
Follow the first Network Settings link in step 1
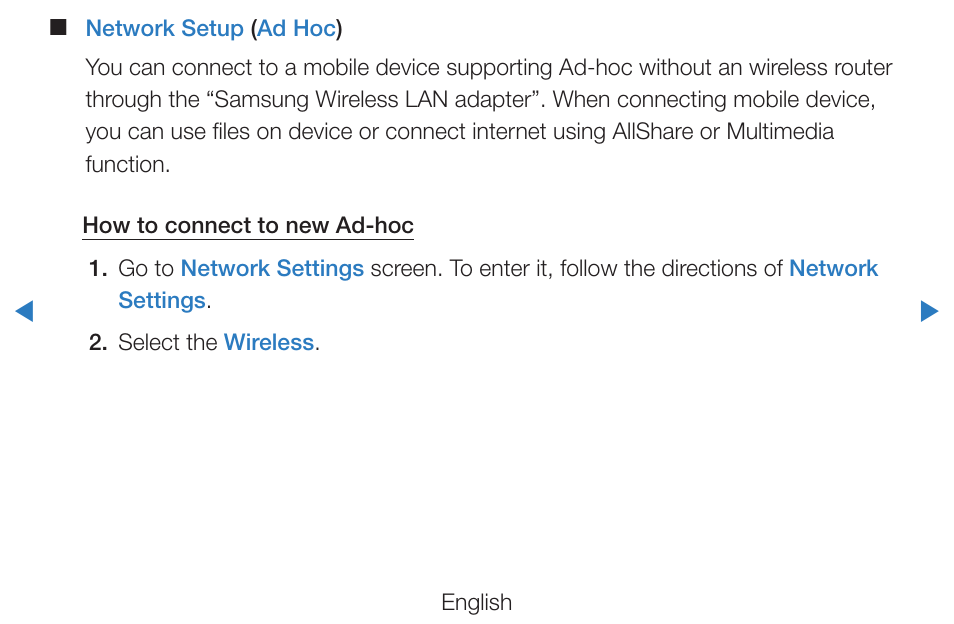tap(272, 269)
